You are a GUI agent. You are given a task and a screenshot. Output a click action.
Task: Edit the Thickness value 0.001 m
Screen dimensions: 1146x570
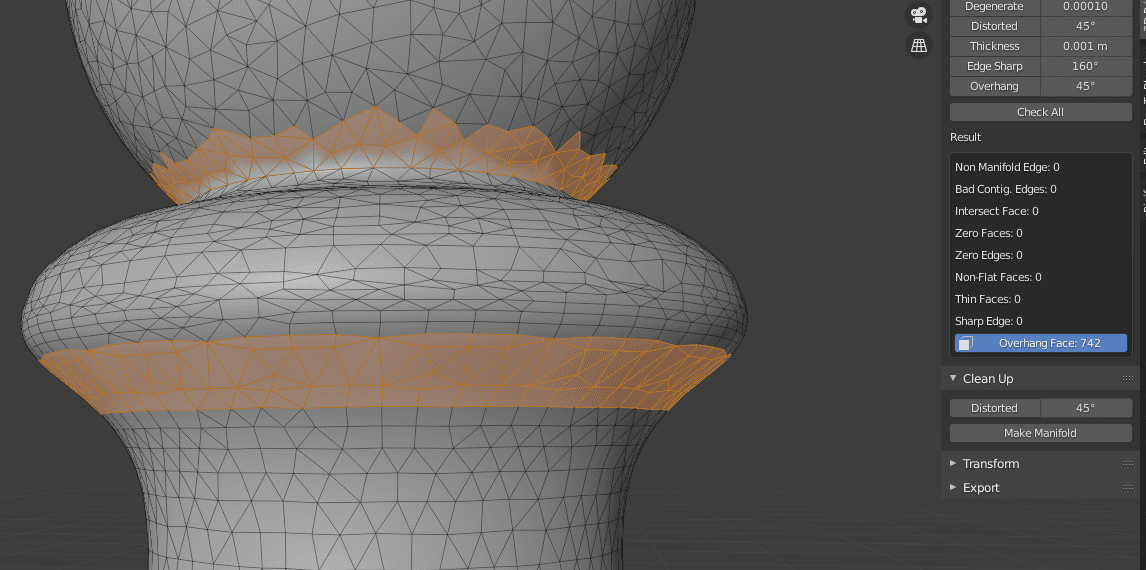tap(1085, 46)
